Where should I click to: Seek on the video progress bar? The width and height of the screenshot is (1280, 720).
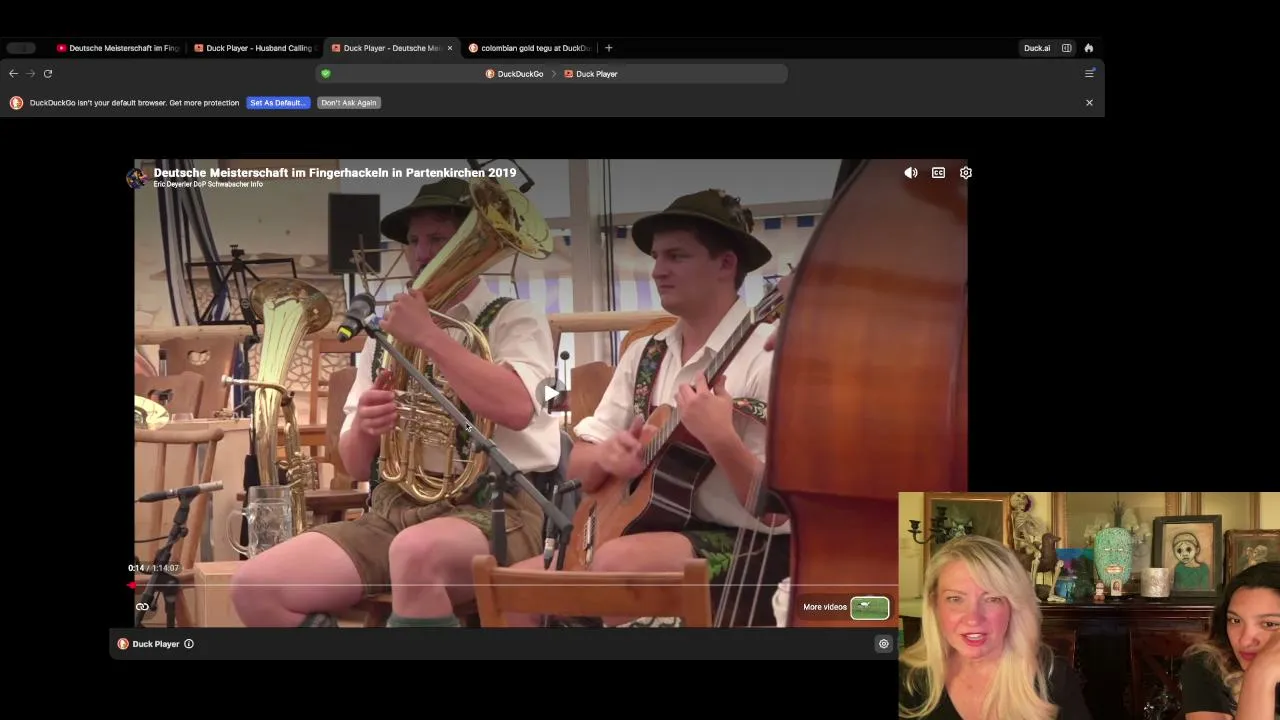click(511, 586)
